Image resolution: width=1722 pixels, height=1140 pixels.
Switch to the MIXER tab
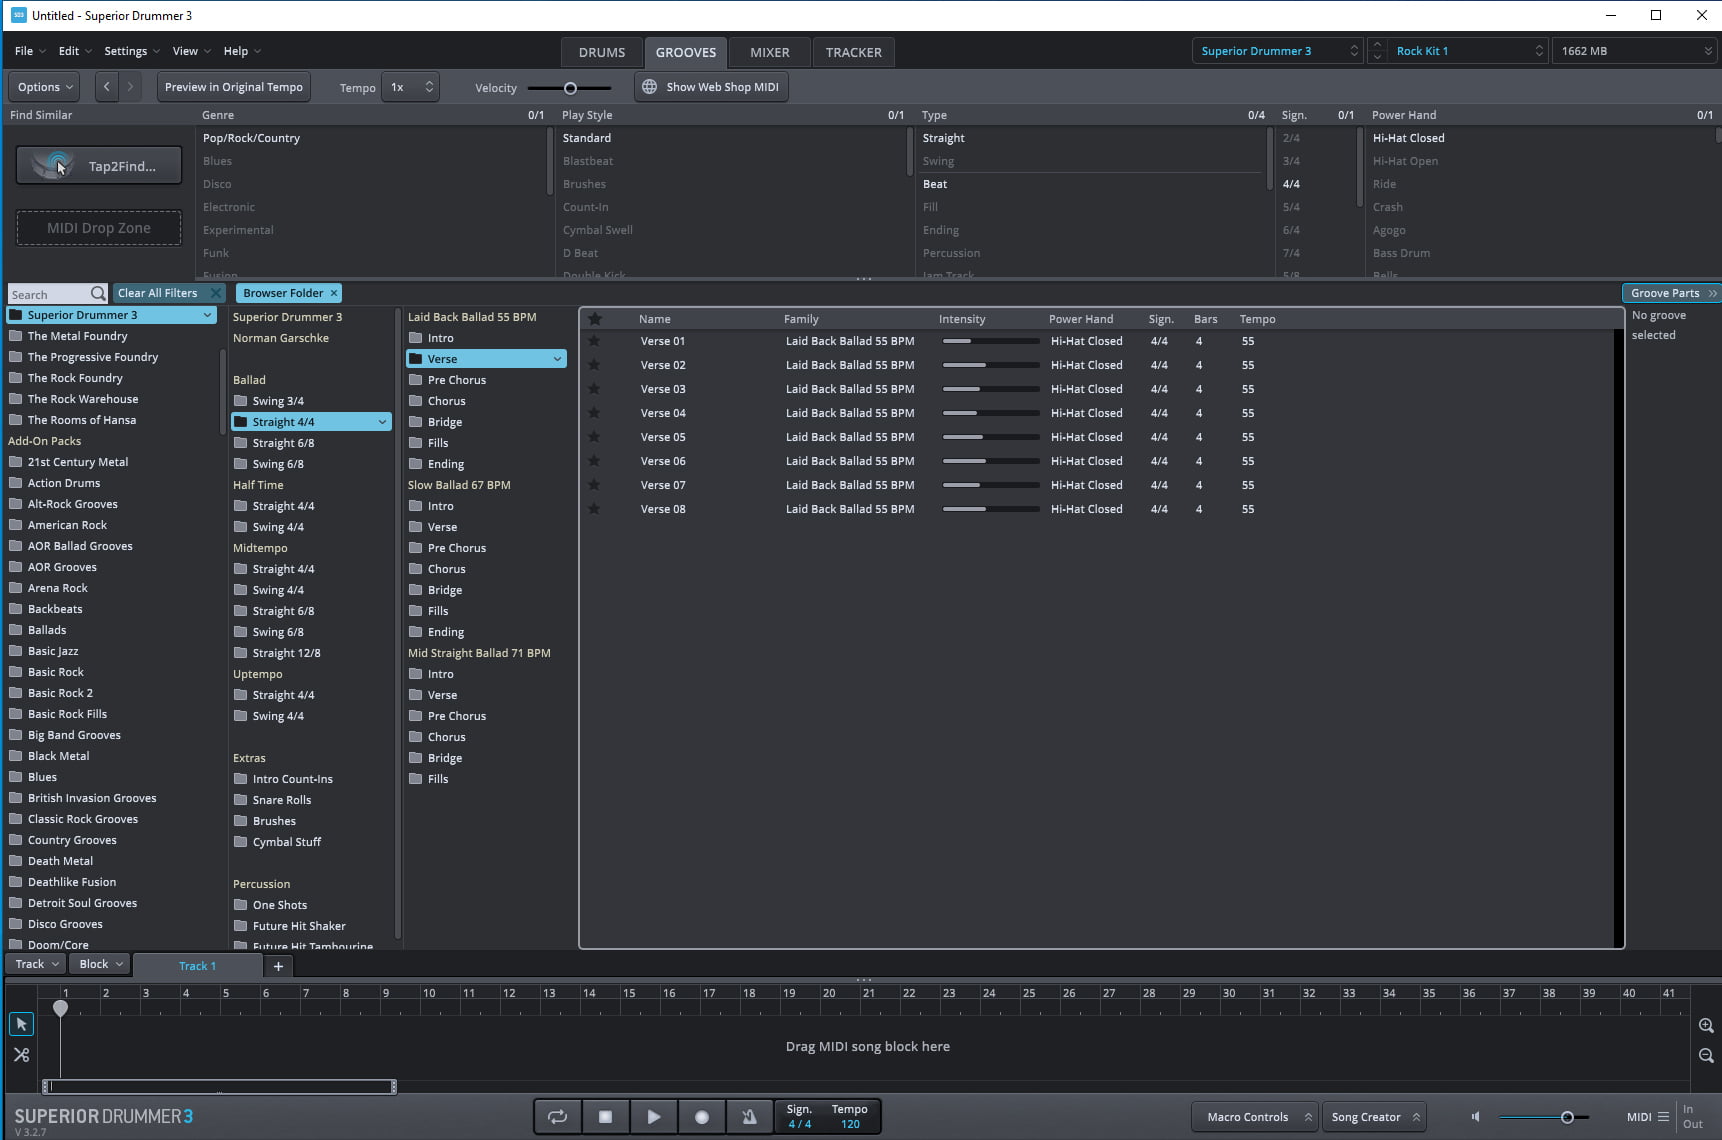pyautogui.click(x=768, y=51)
